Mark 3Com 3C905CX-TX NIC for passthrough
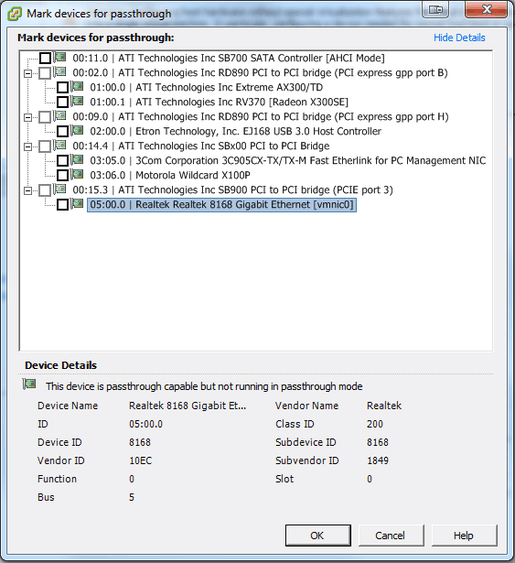Image resolution: width=515 pixels, height=563 pixels. [x=63, y=160]
